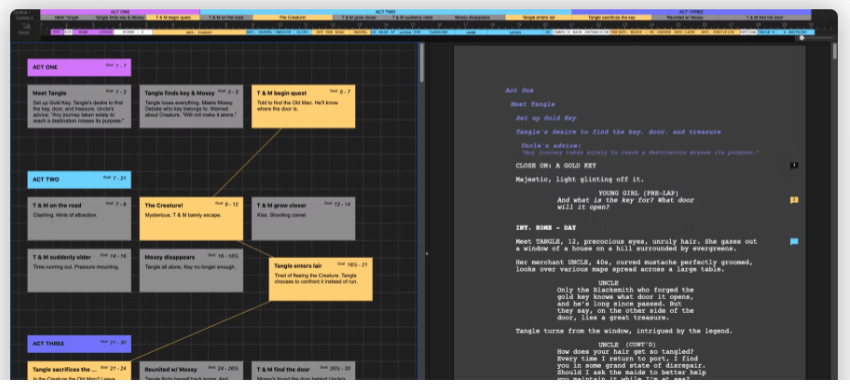Screen dimensions: 850x389
Task: Select the ACT THREE segment in Outline 1 timeline
Action: click(x=691, y=12)
